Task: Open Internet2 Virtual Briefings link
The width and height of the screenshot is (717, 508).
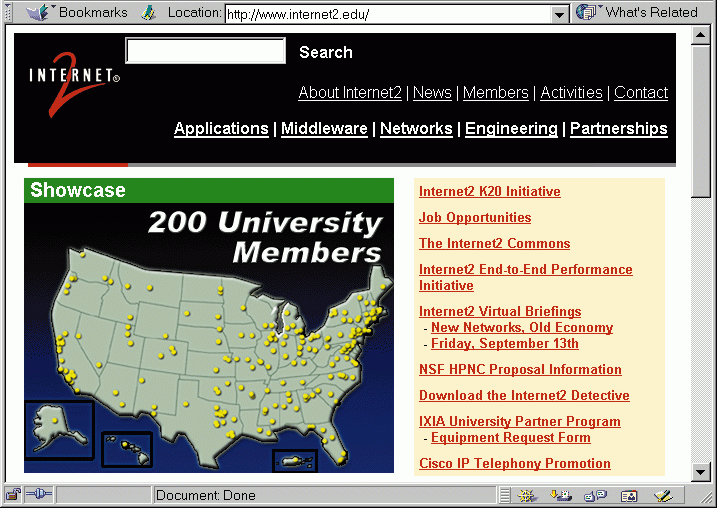Action: [x=500, y=312]
